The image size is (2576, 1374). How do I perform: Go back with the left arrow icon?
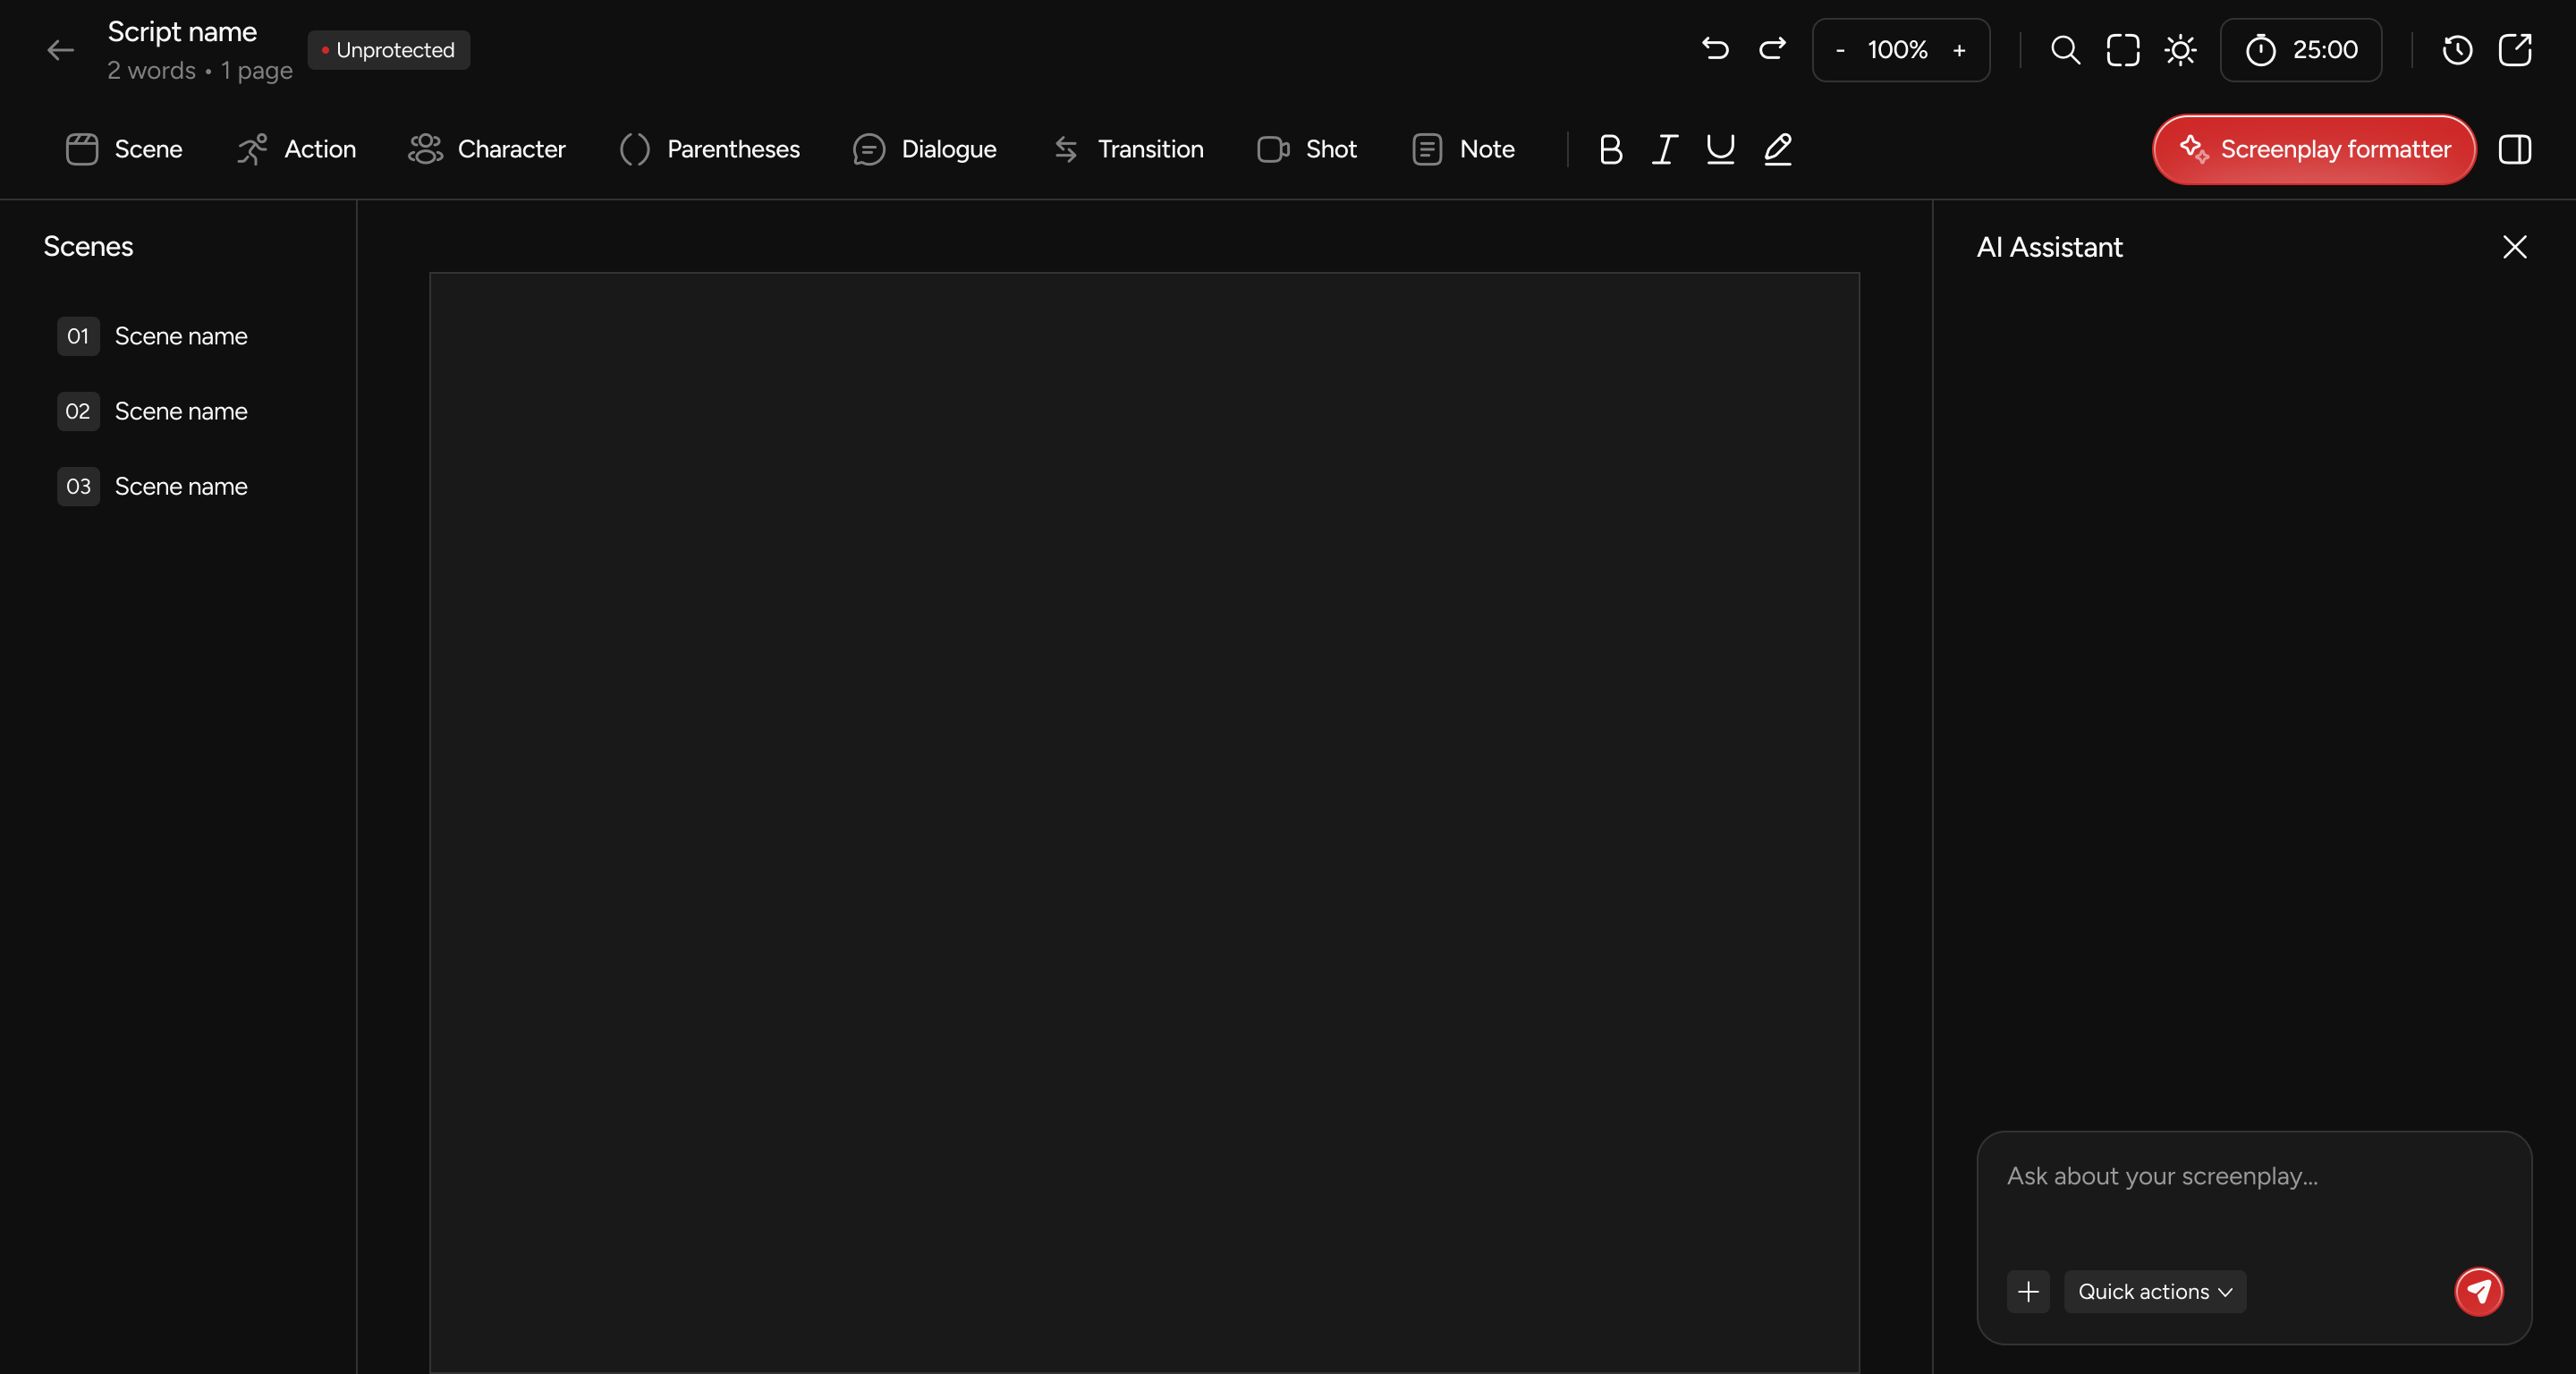click(x=61, y=50)
